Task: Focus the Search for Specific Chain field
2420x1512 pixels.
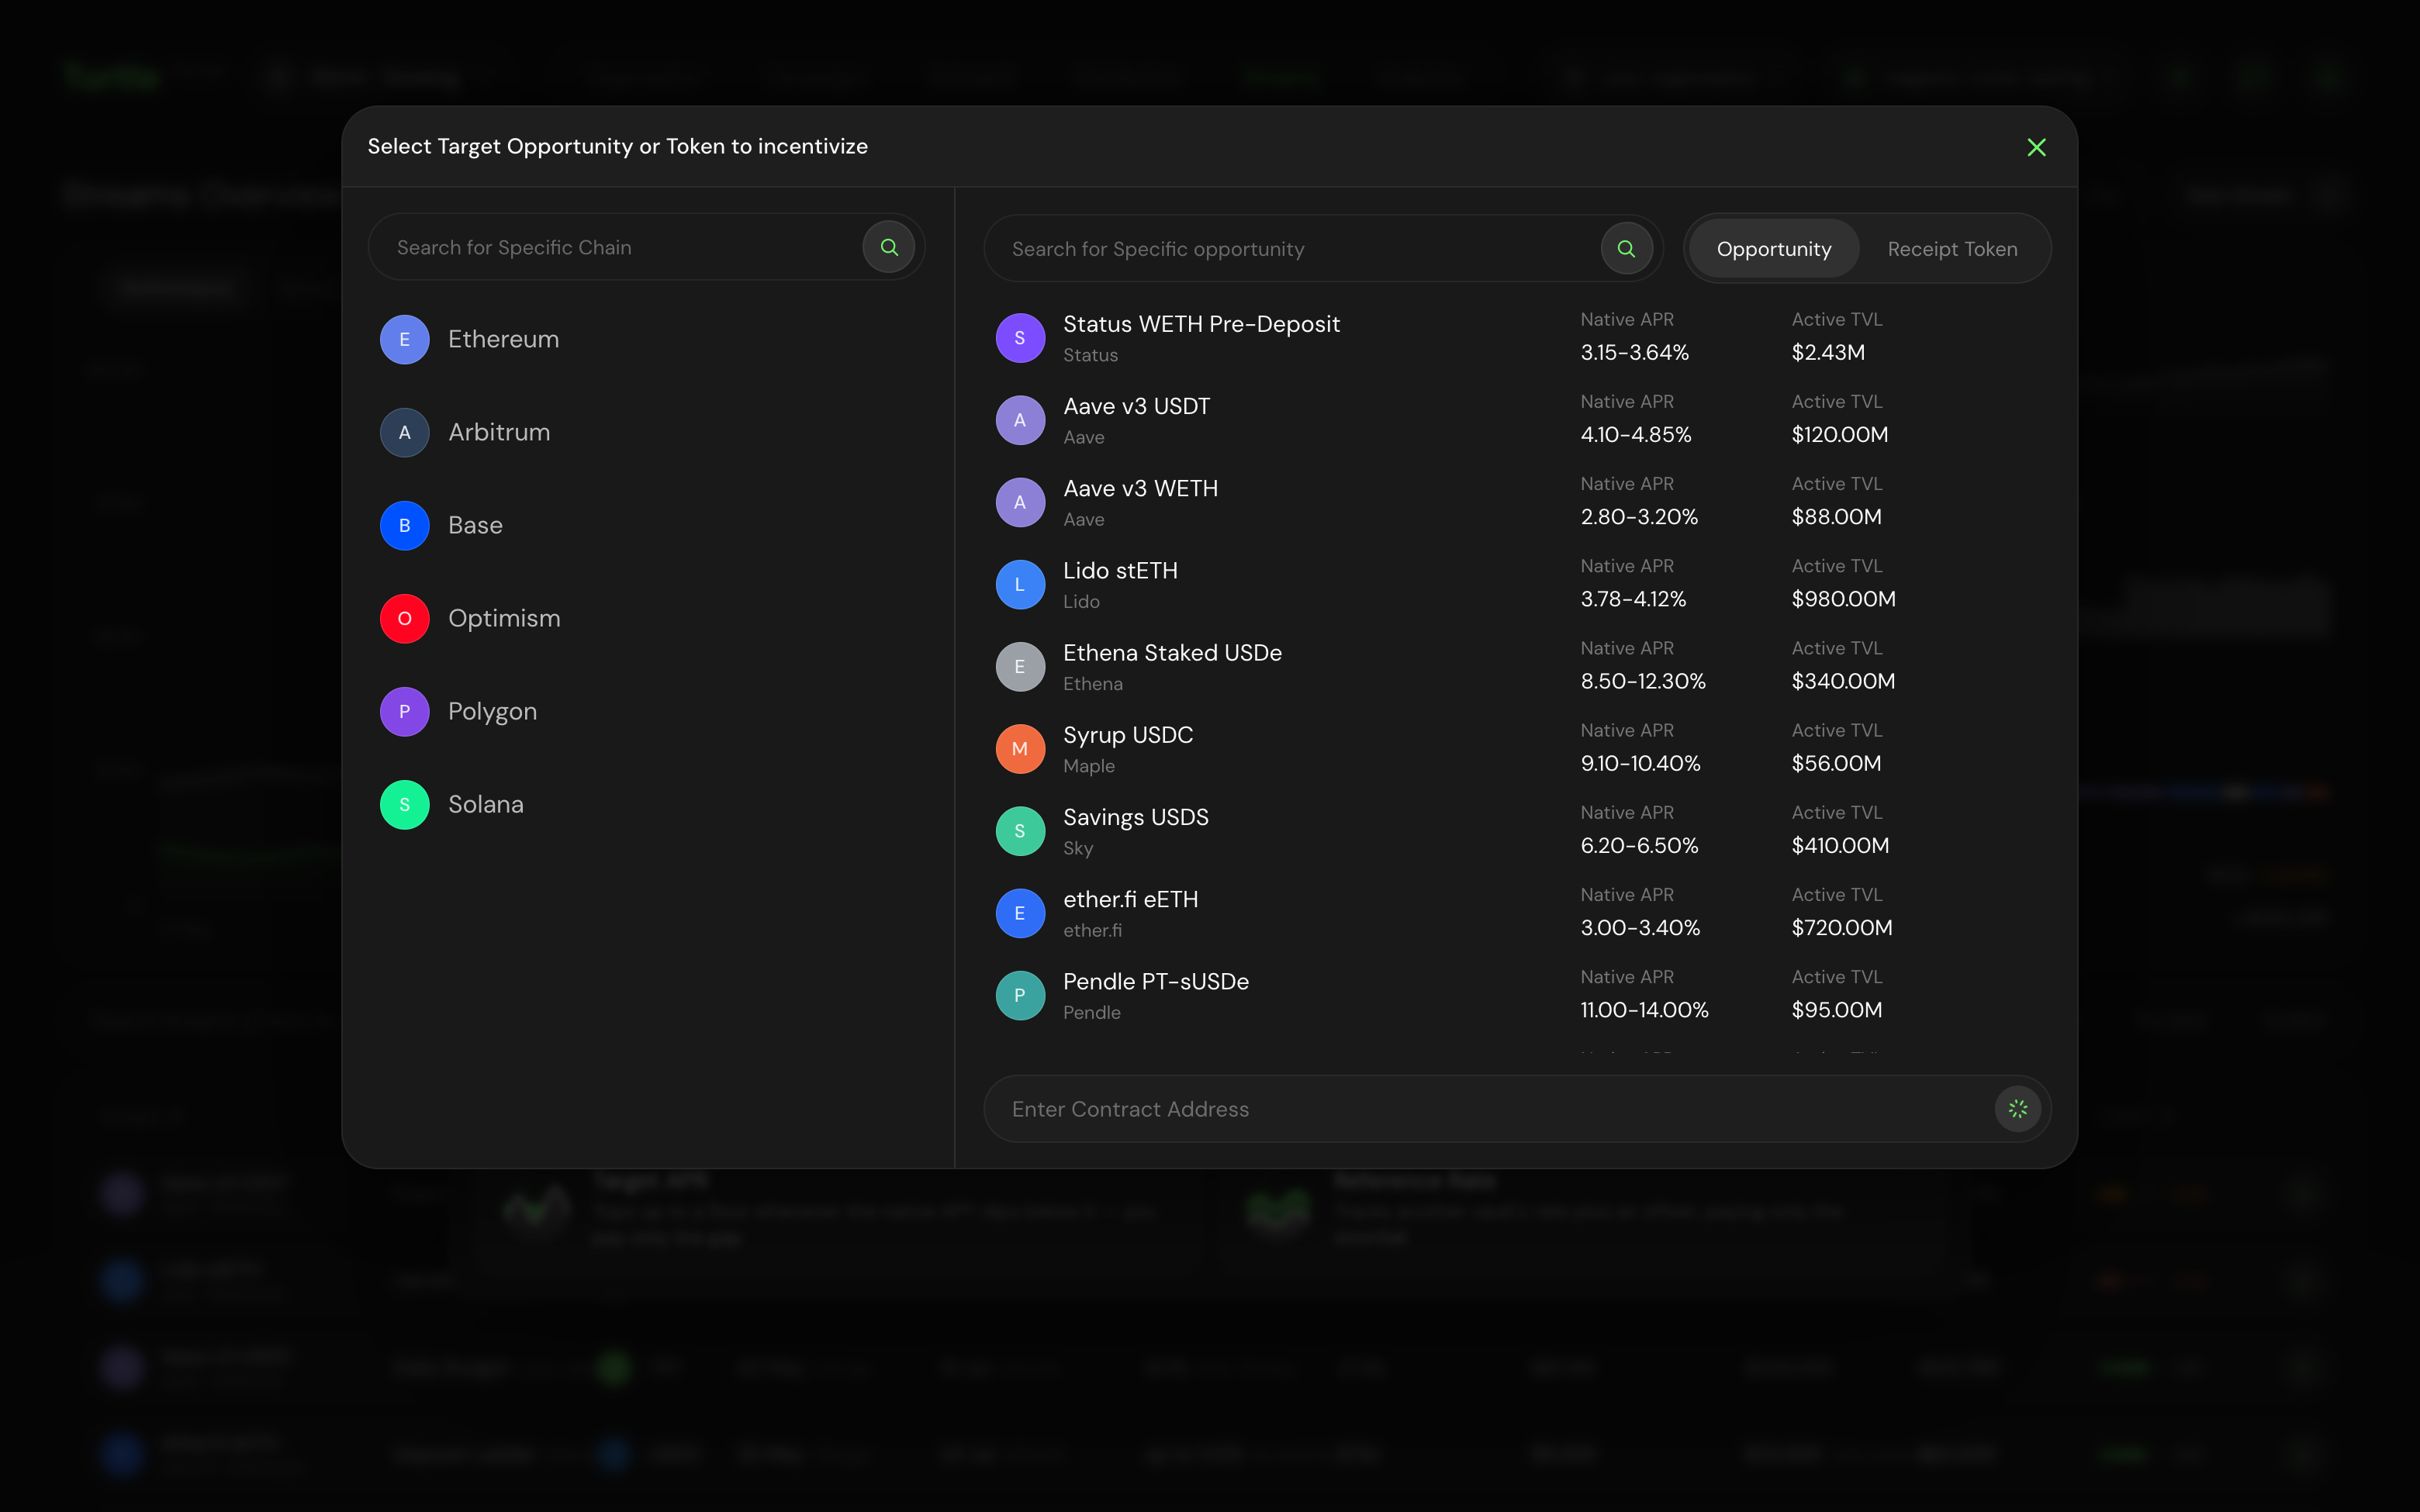Action: coord(646,247)
